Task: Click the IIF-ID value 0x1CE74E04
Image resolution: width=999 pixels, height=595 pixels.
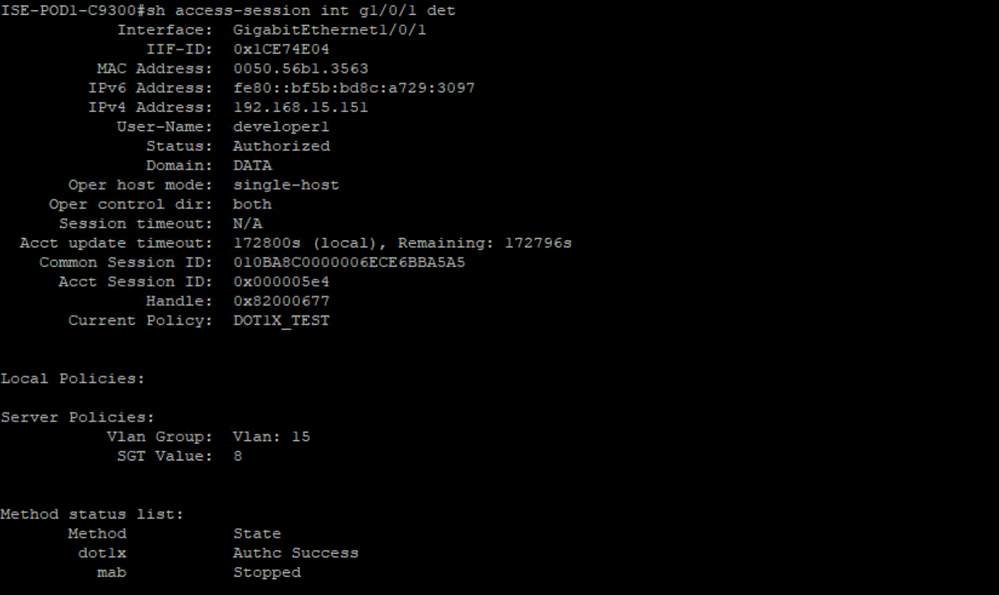Action: click(x=281, y=49)
